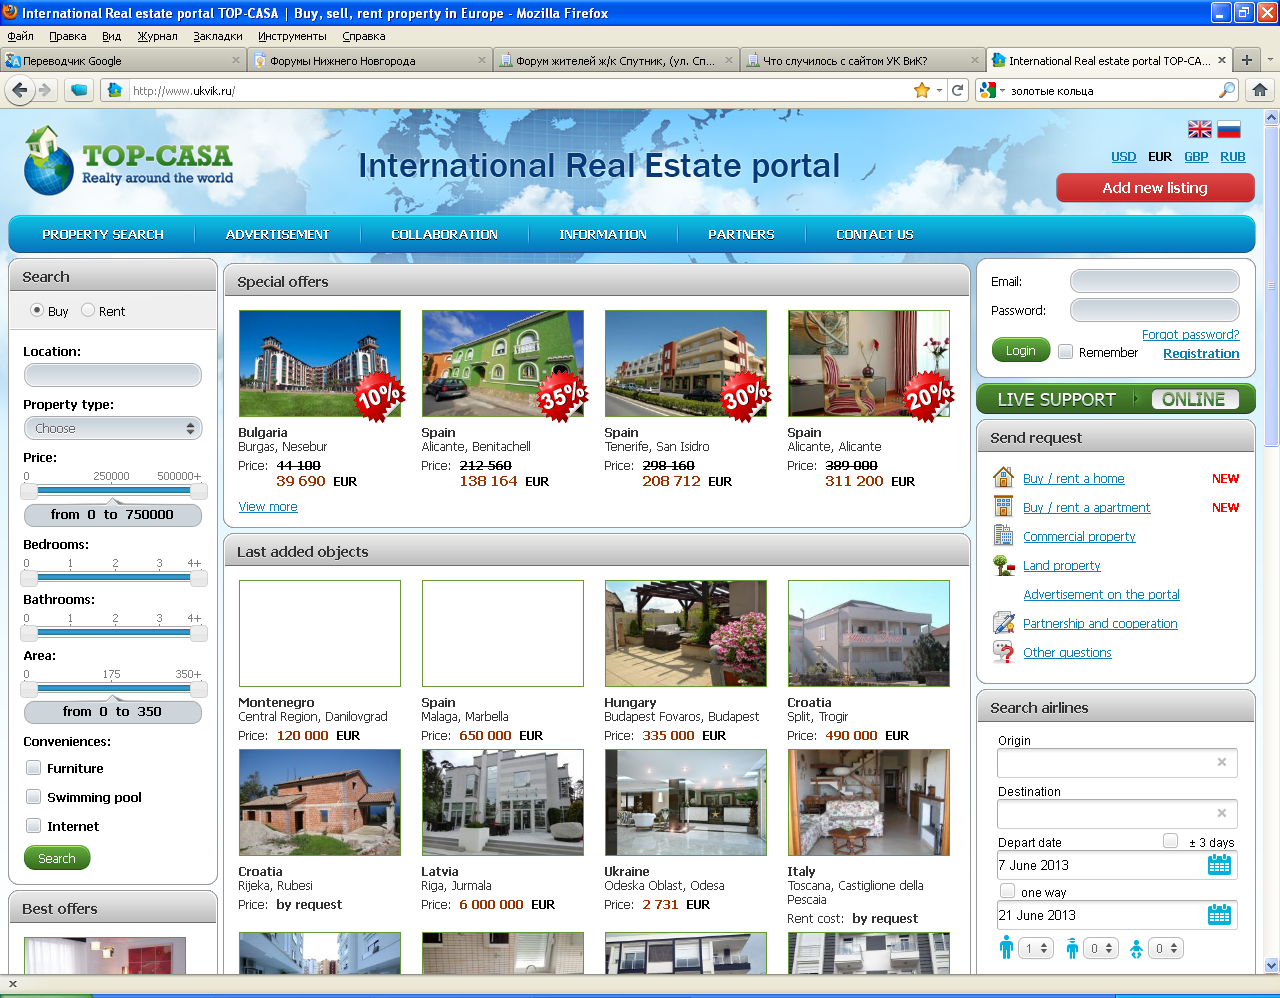Click the Russian flag language icon
The image size is (1280, 998).
[x=1229, y=129]
